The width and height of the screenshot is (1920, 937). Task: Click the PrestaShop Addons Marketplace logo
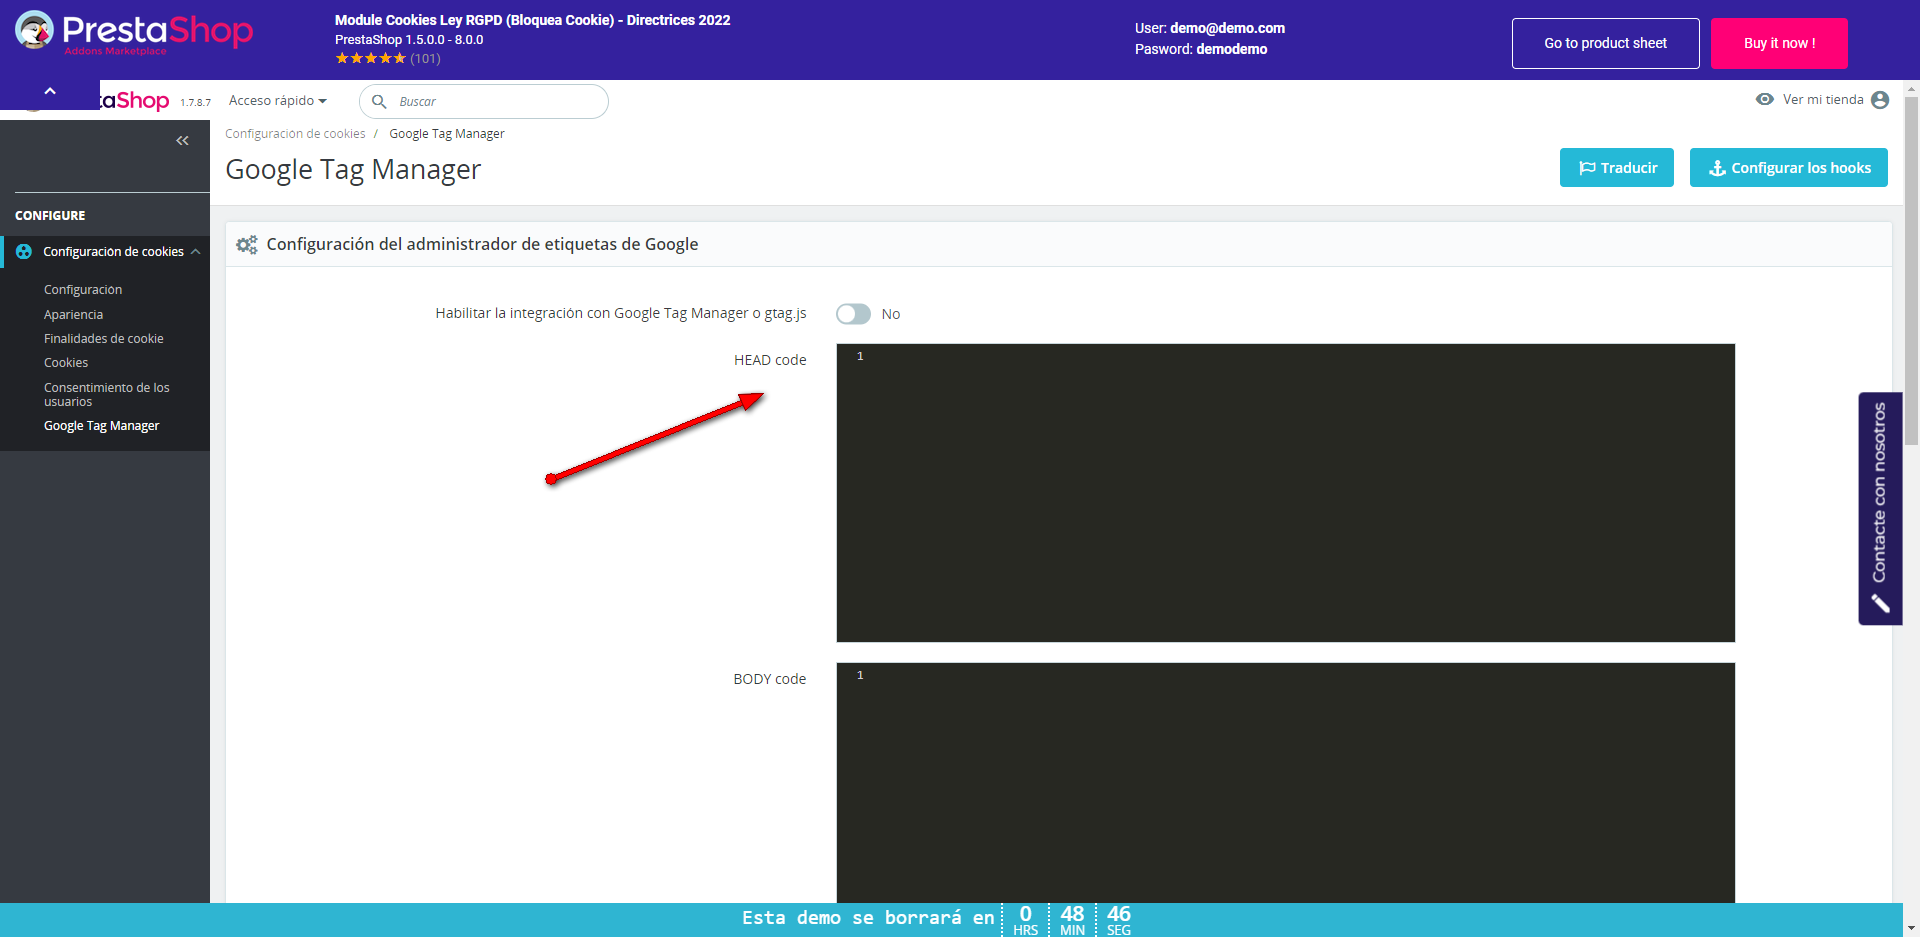(134, 32)
